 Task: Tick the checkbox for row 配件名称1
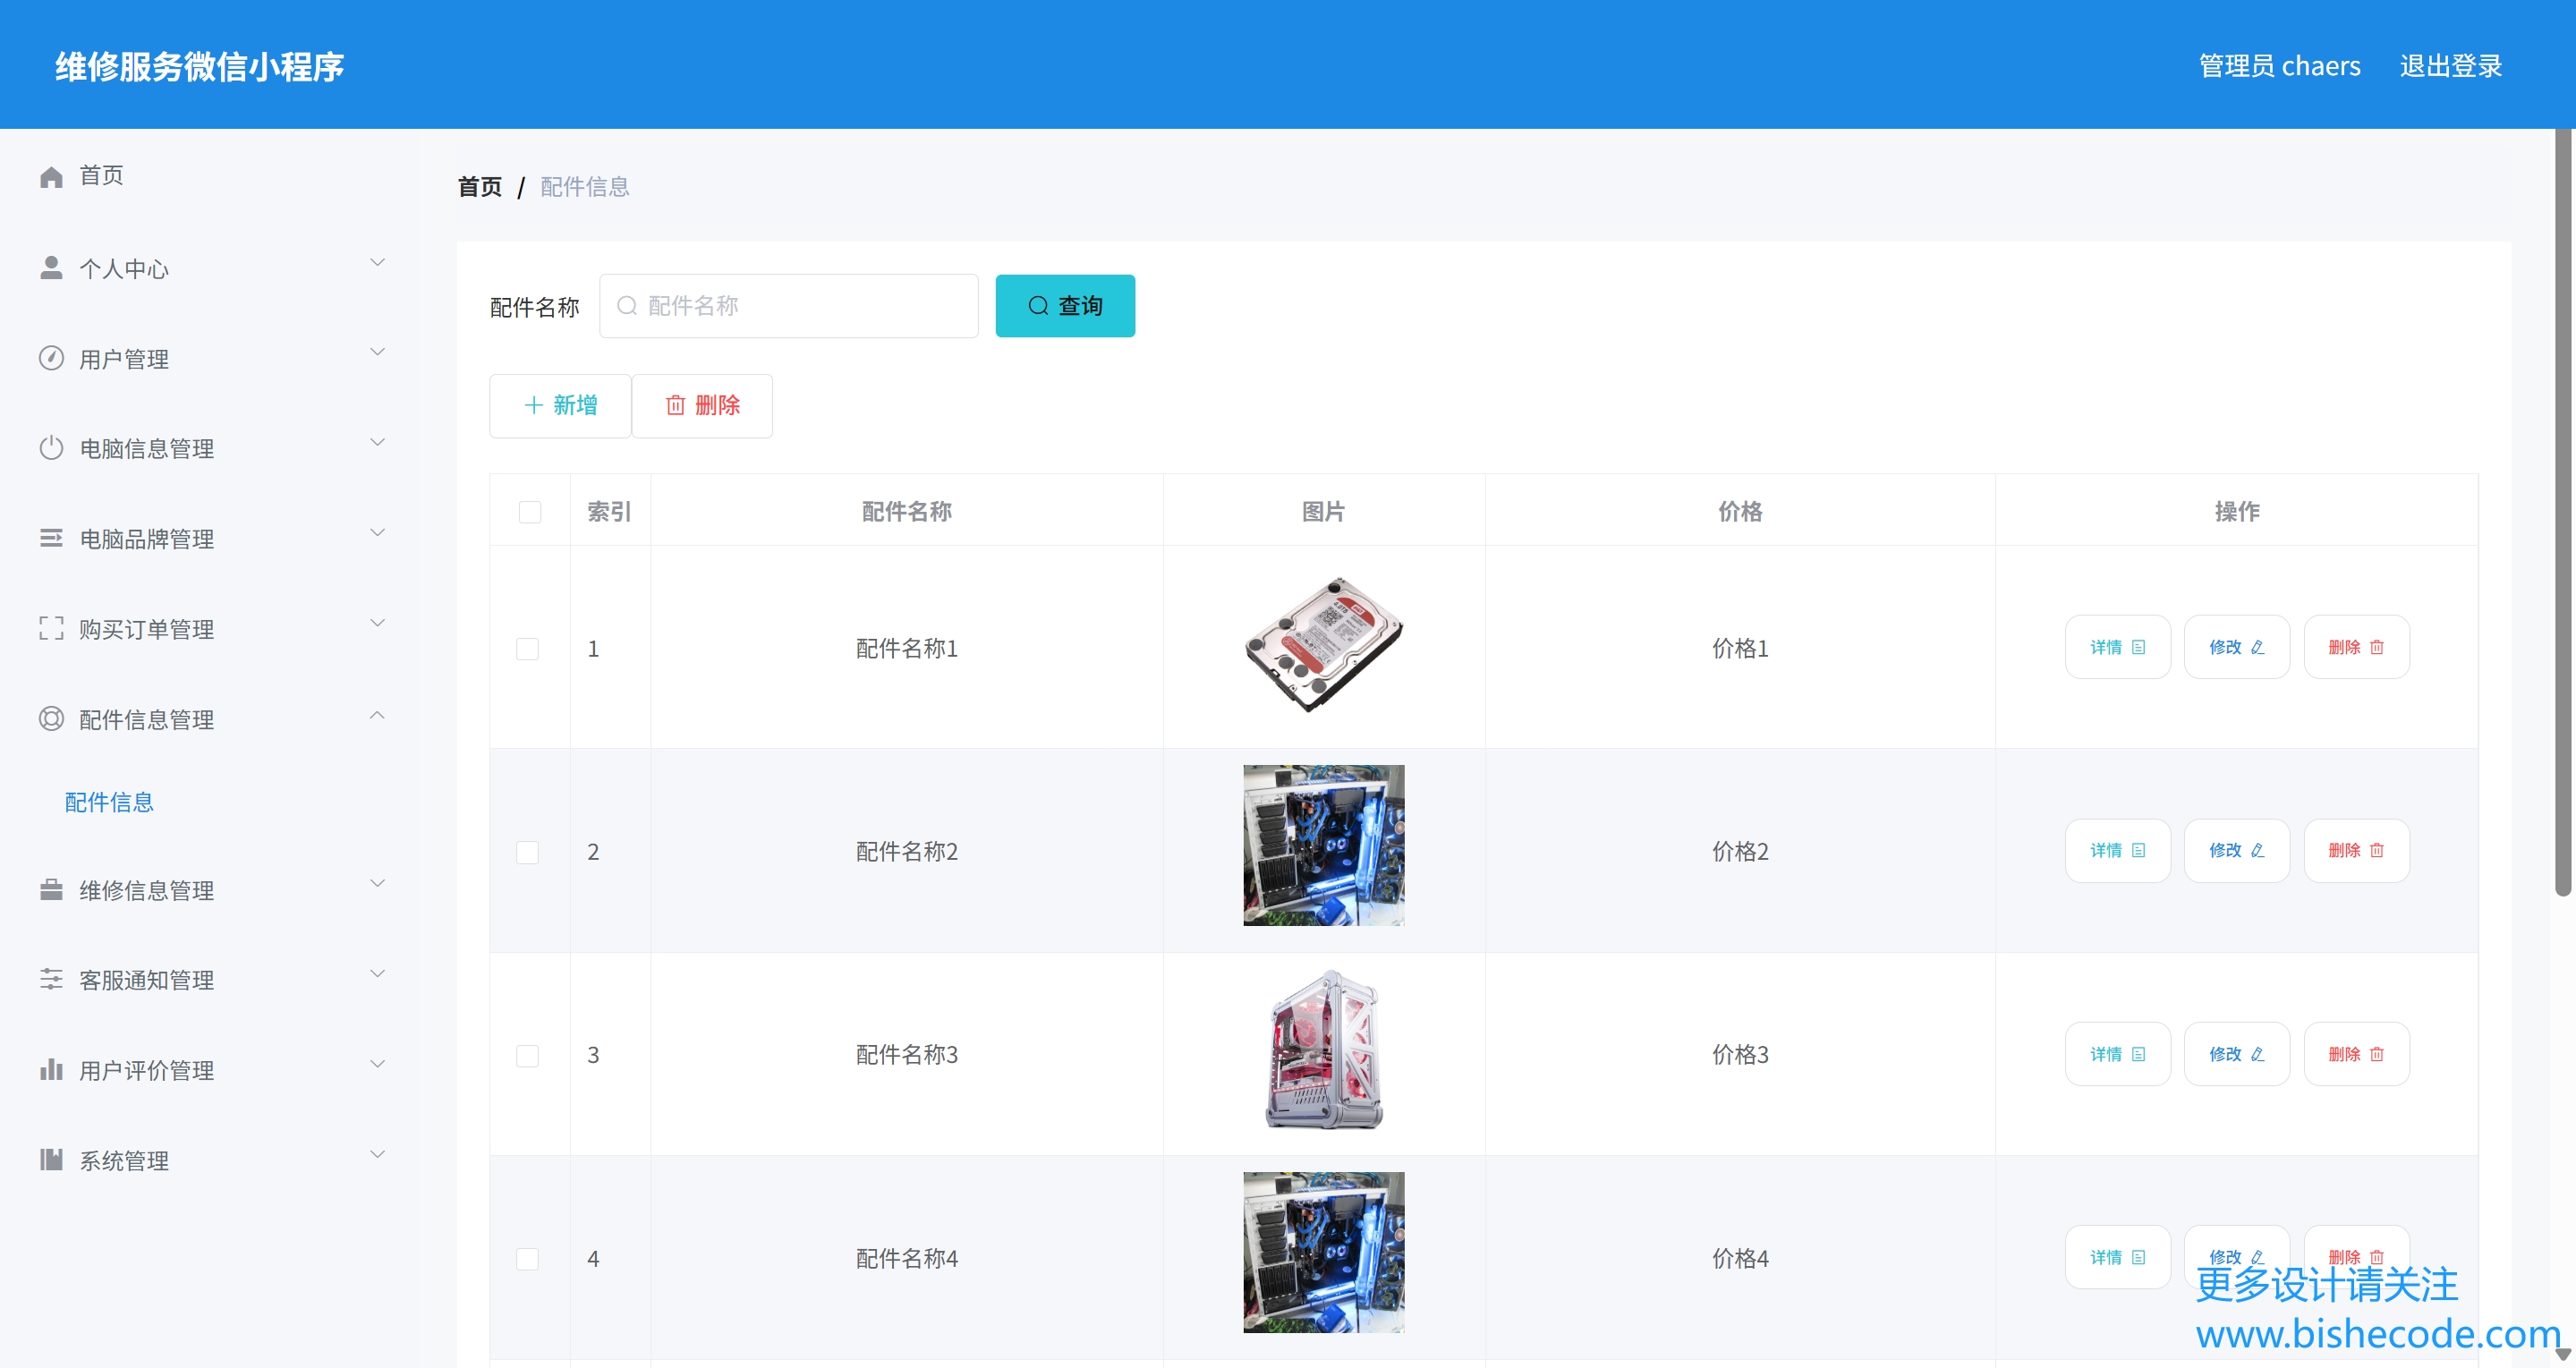point(527,649)
